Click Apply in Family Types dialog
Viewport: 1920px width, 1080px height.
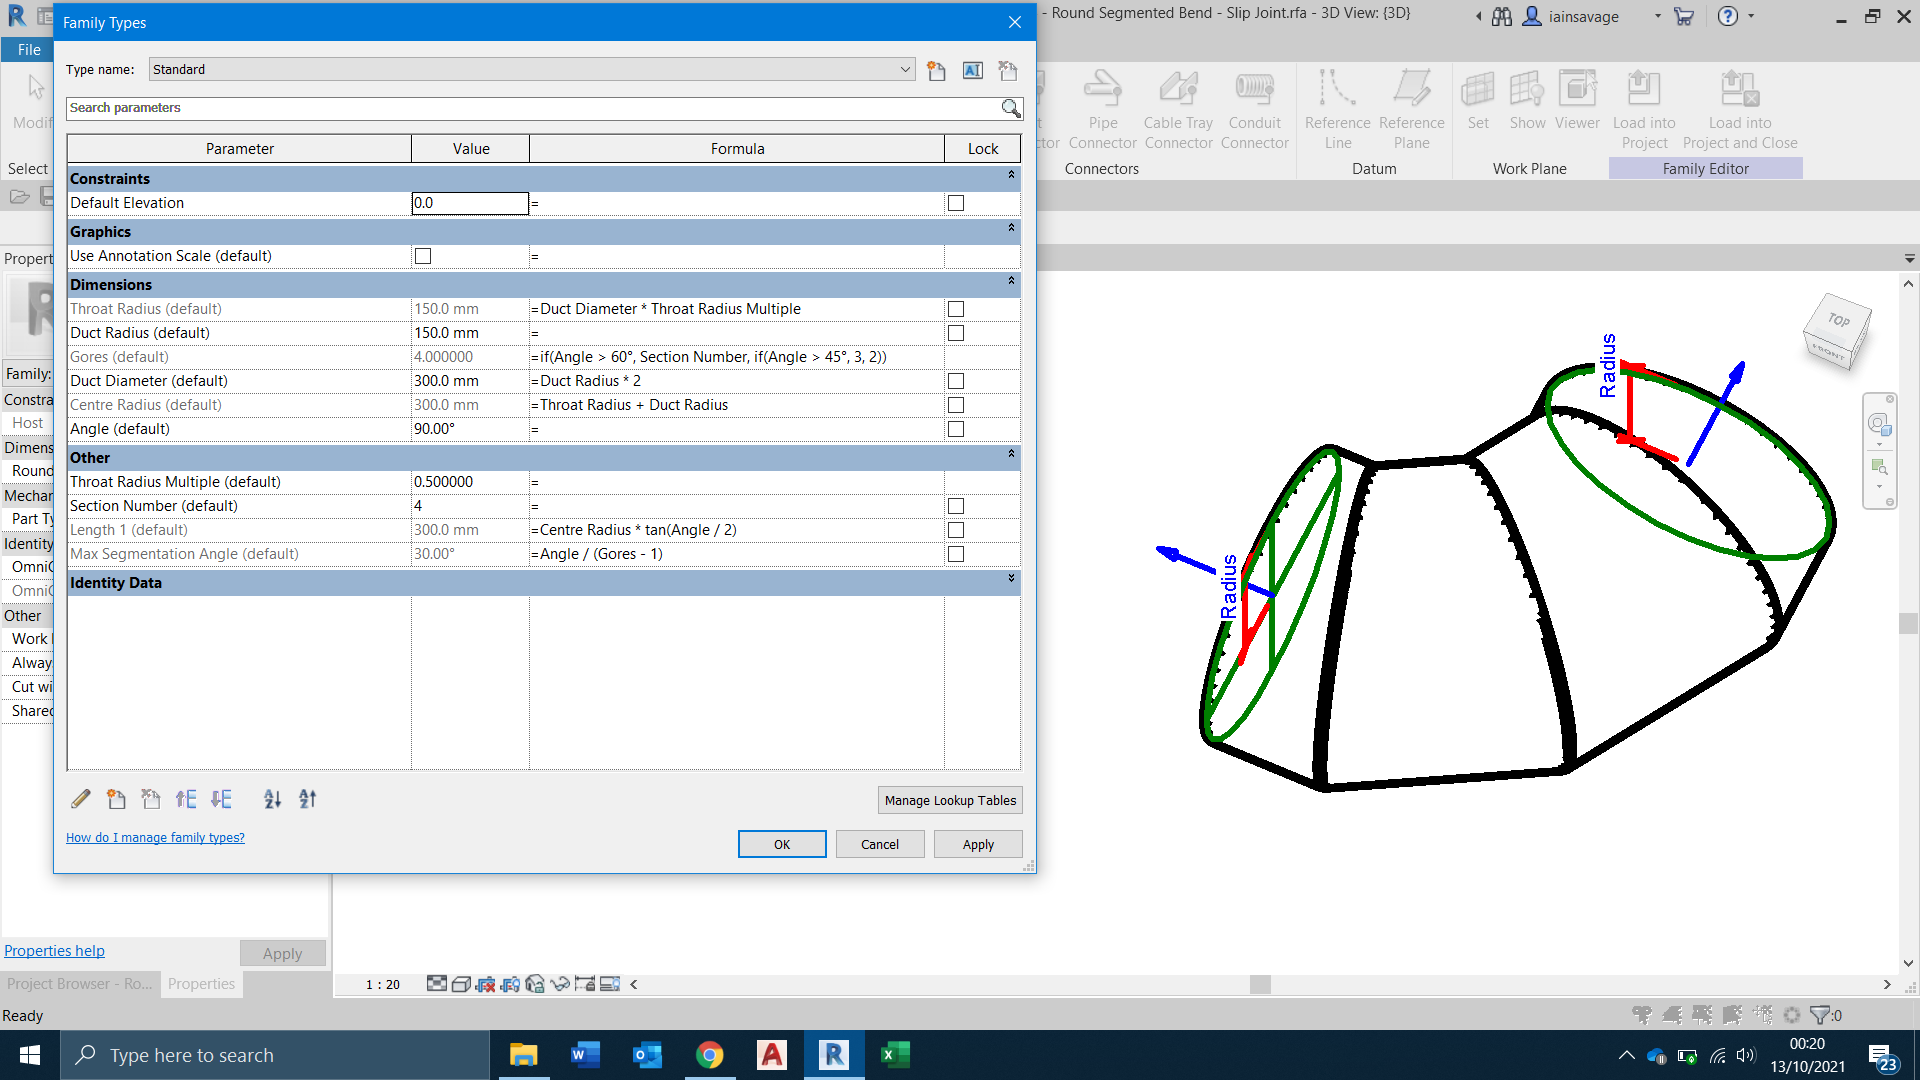click(x=978, y=844)
